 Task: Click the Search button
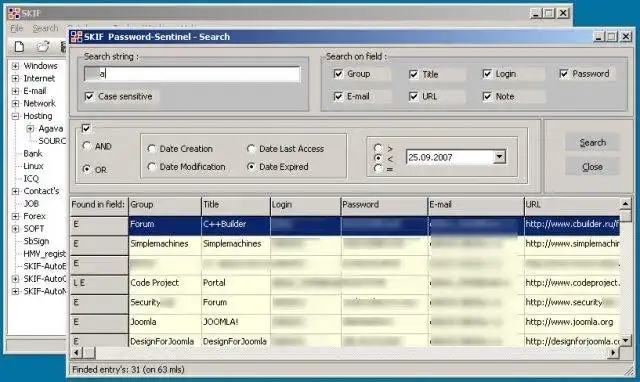coord(592,142)
